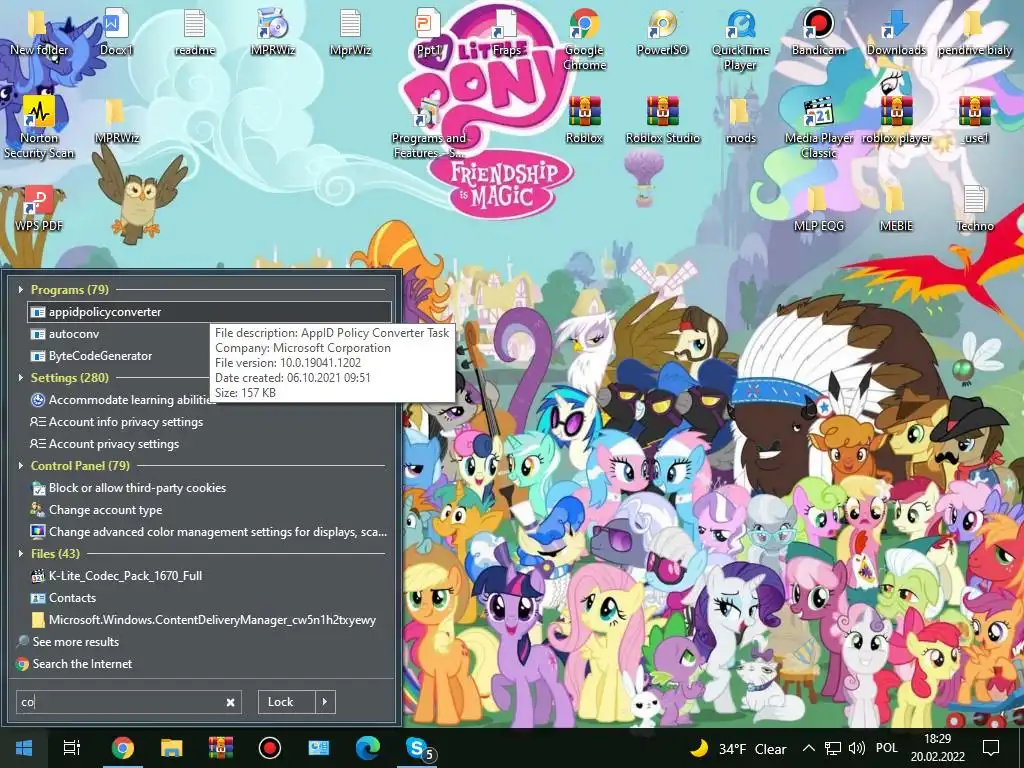The height and width of the screenshot is (768, 1024).
Task: Open Chrome from the taskbar
Action: (x=122, y=748)
